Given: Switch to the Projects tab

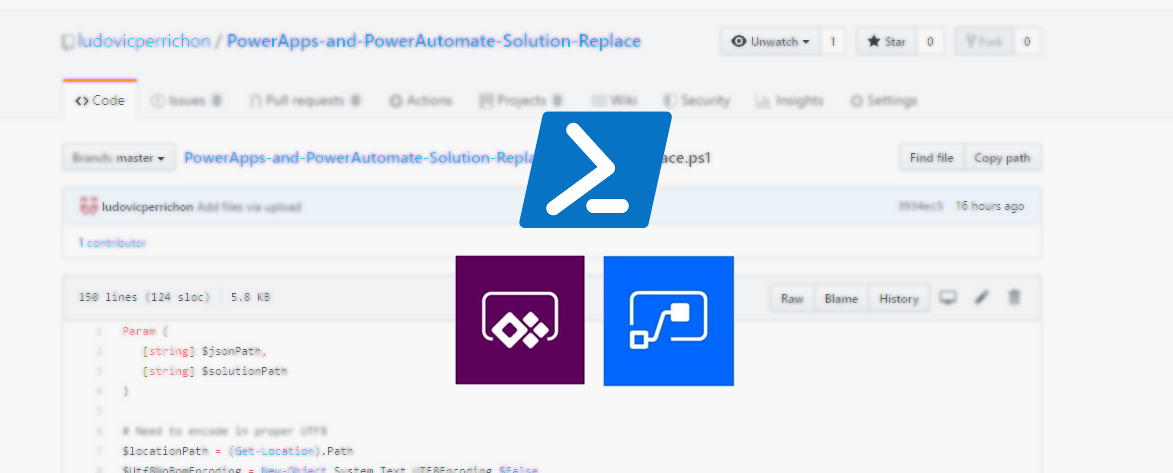Looking at the screenshot, I should (521, 100).
